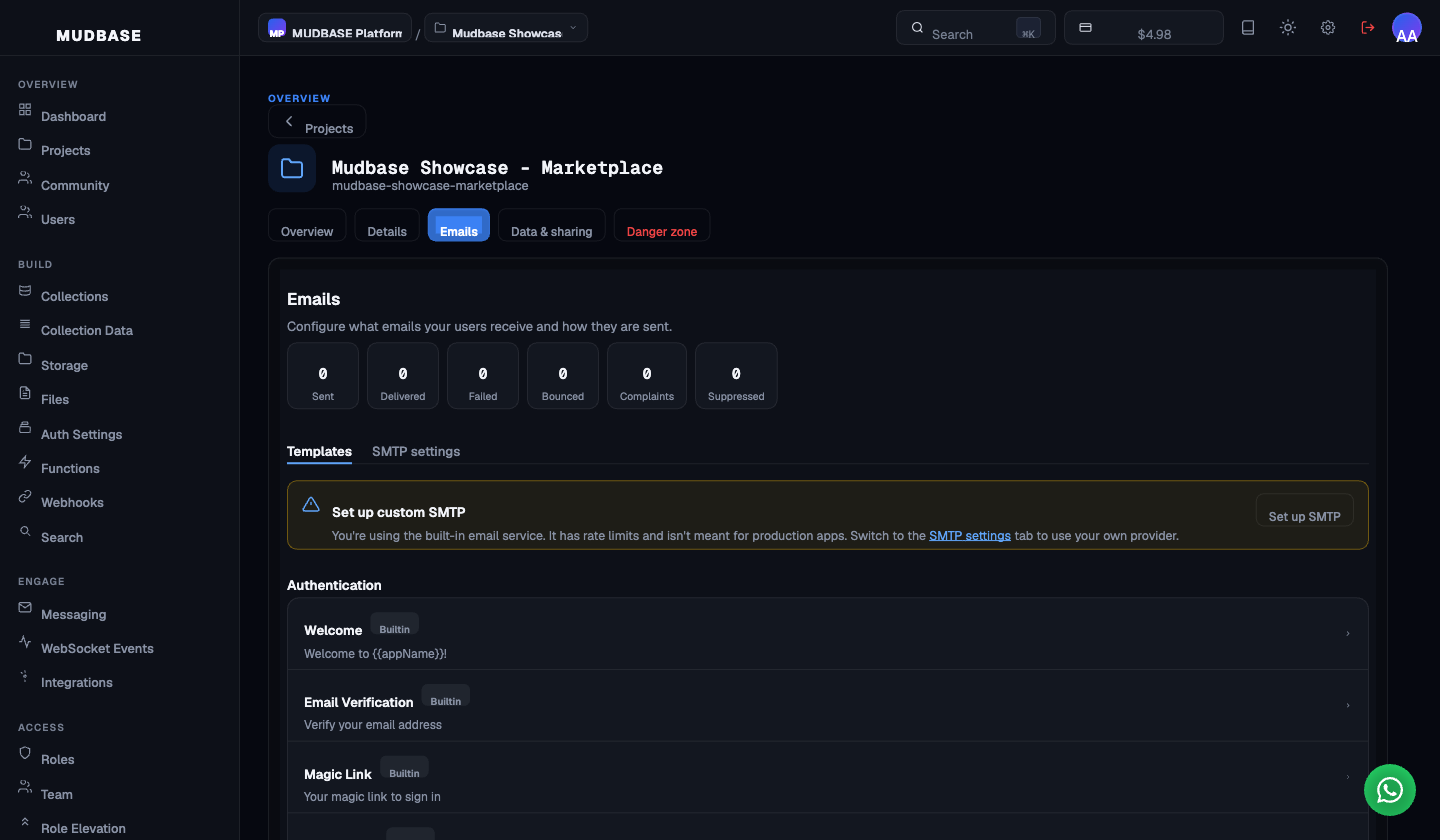Click the Functions lightning bolt icon

25,462
